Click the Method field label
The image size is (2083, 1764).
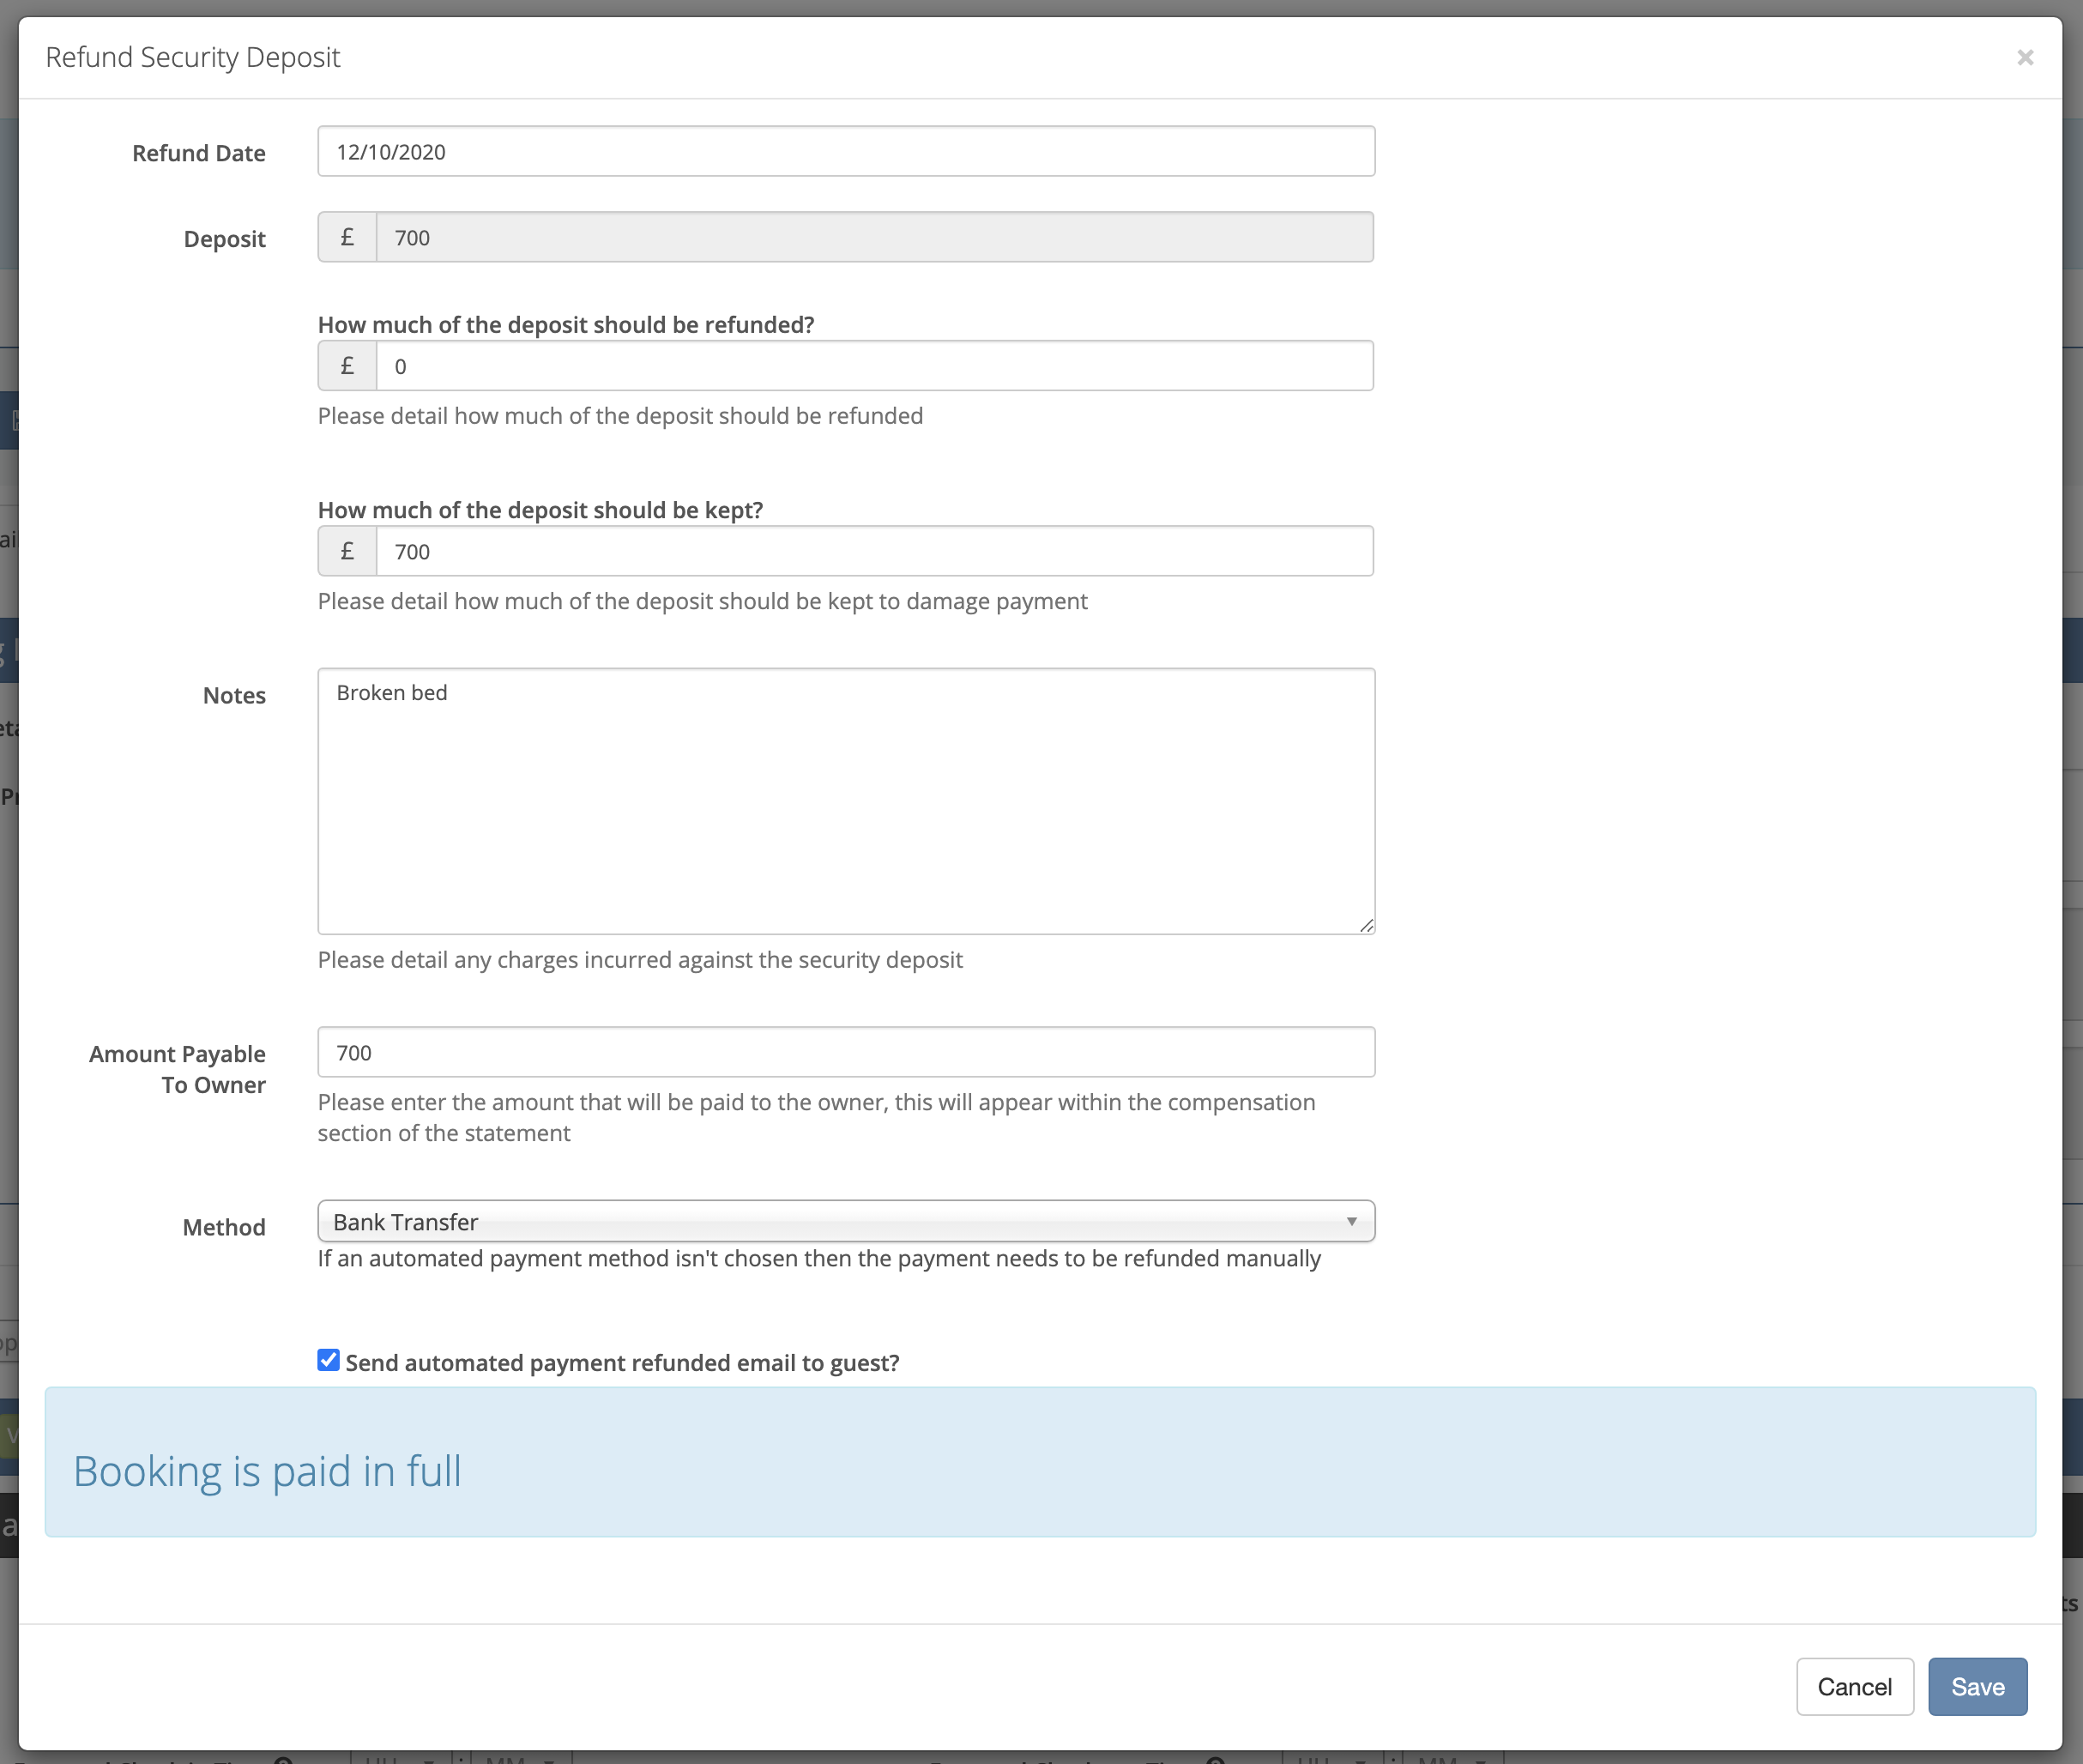pyautogui.click(x=224, y=1227)
